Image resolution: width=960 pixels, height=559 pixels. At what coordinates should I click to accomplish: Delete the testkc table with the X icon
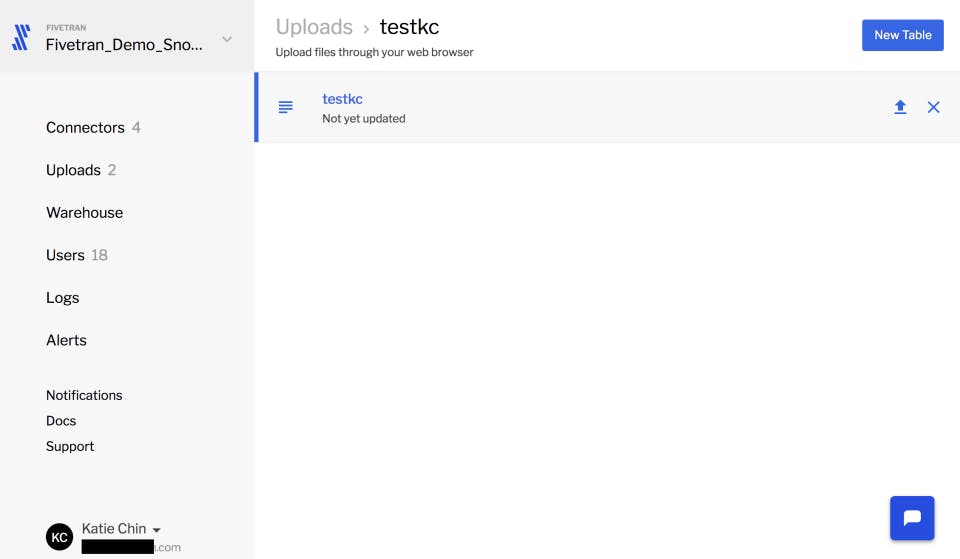[933, 107]
